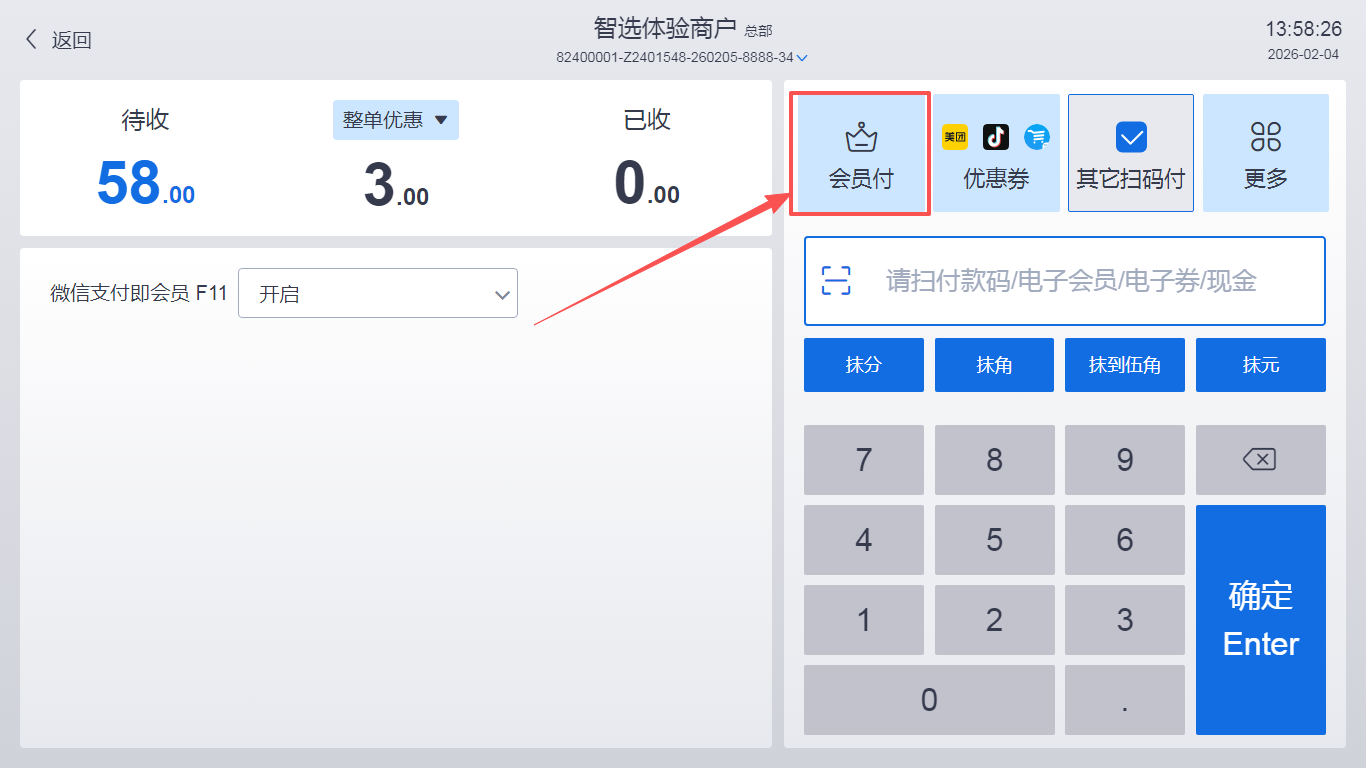Expand the store code chevron under merchant name
Screen dimensions: 1366x768
[x=802, y=58]
